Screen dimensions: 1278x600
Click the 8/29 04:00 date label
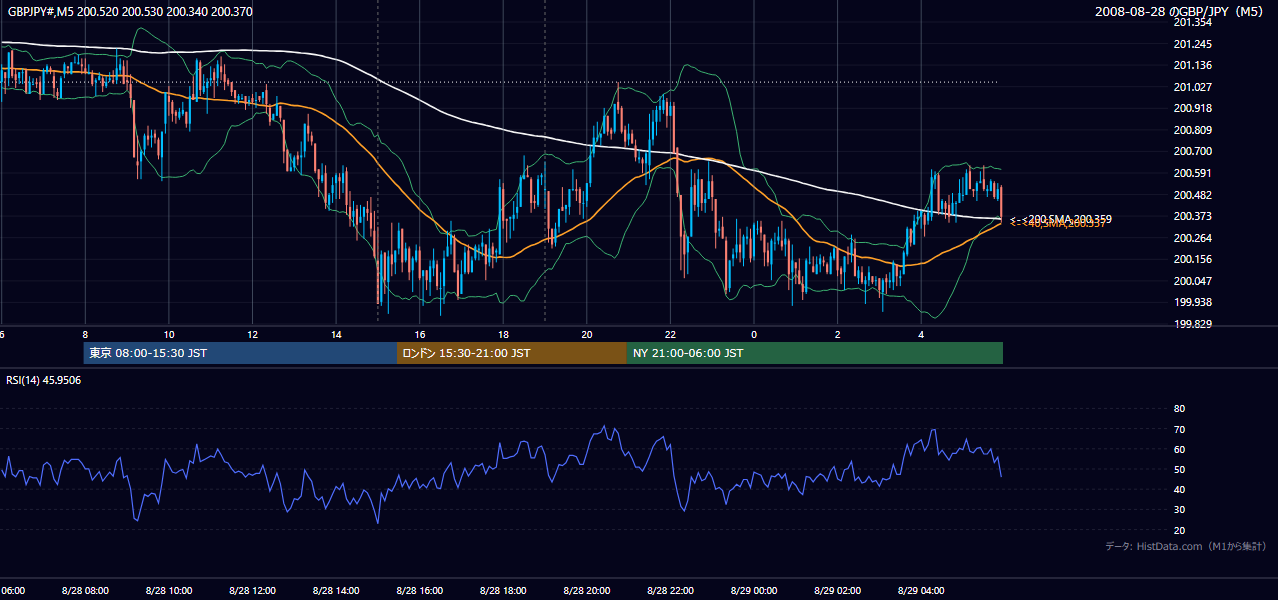click(x=921, y=591)
